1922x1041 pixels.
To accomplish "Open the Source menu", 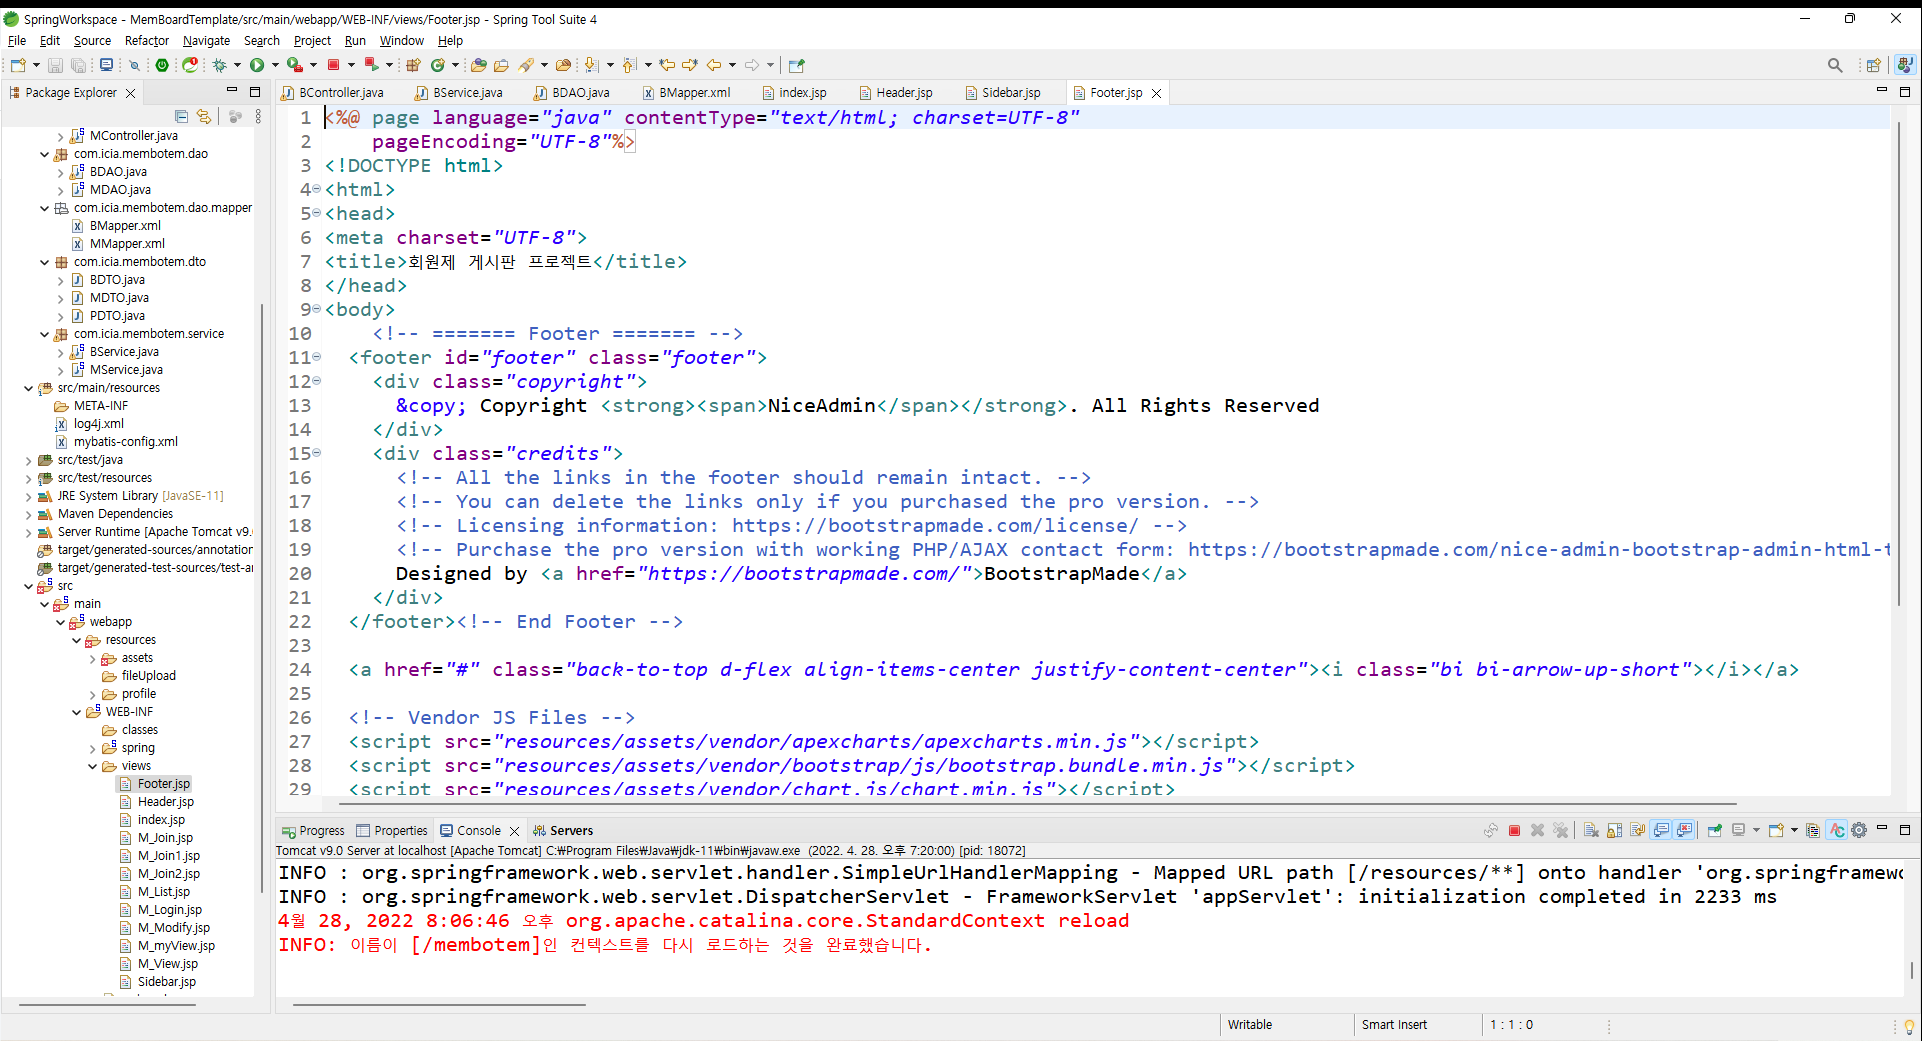I will click(92, 41).
